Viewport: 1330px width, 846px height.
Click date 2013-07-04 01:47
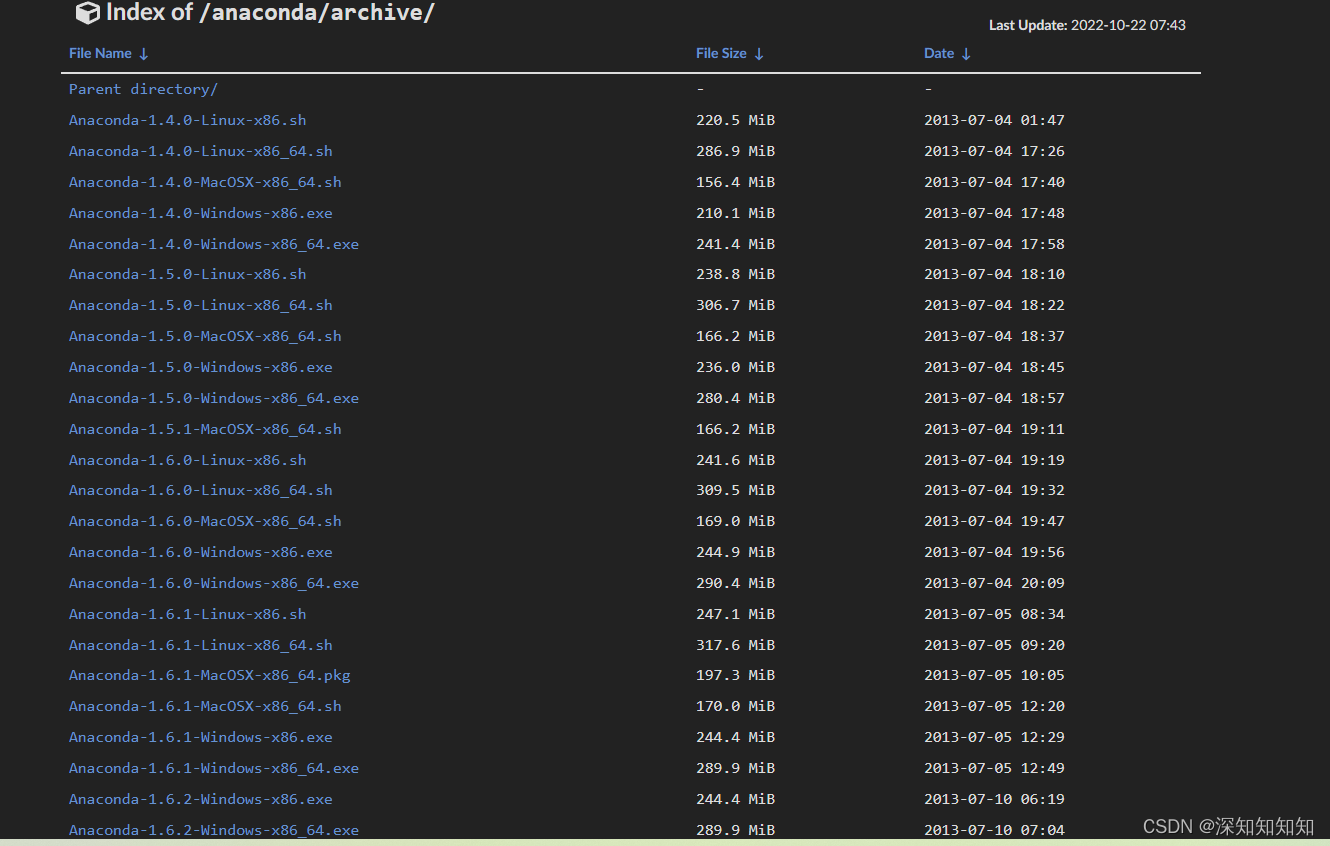point(994,120)
